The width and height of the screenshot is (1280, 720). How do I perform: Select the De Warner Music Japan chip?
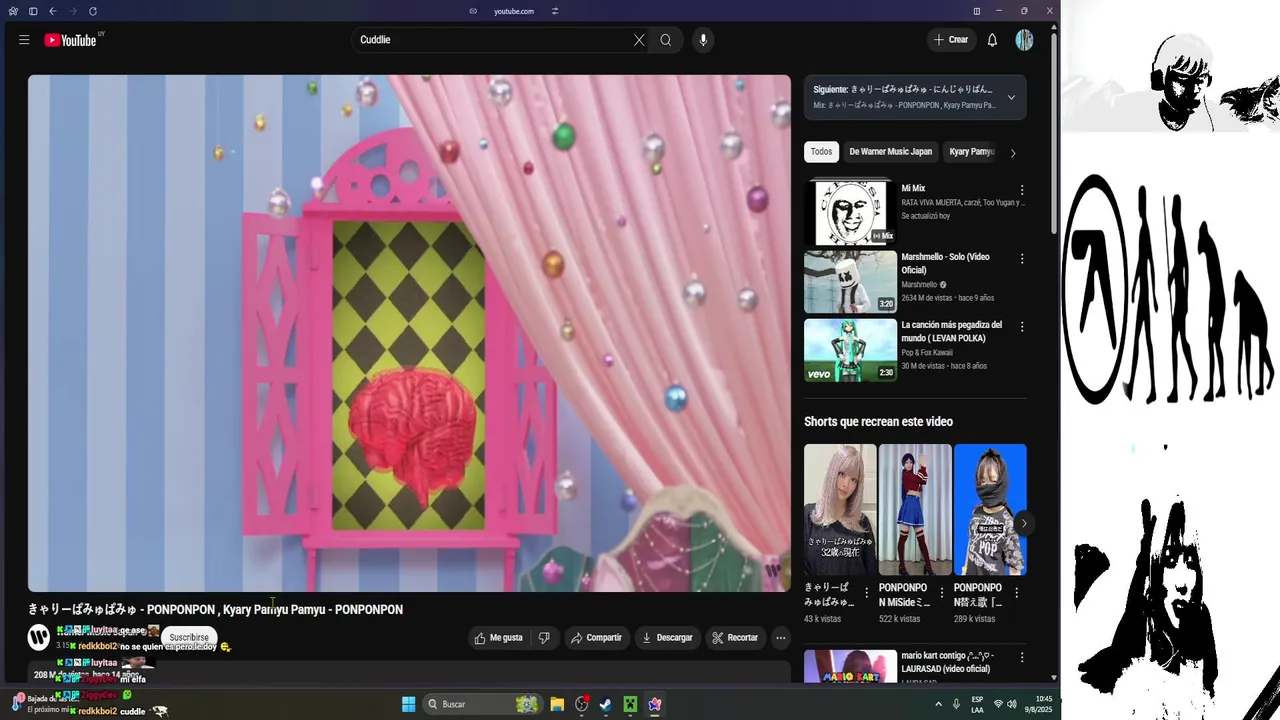click(890, 152)
